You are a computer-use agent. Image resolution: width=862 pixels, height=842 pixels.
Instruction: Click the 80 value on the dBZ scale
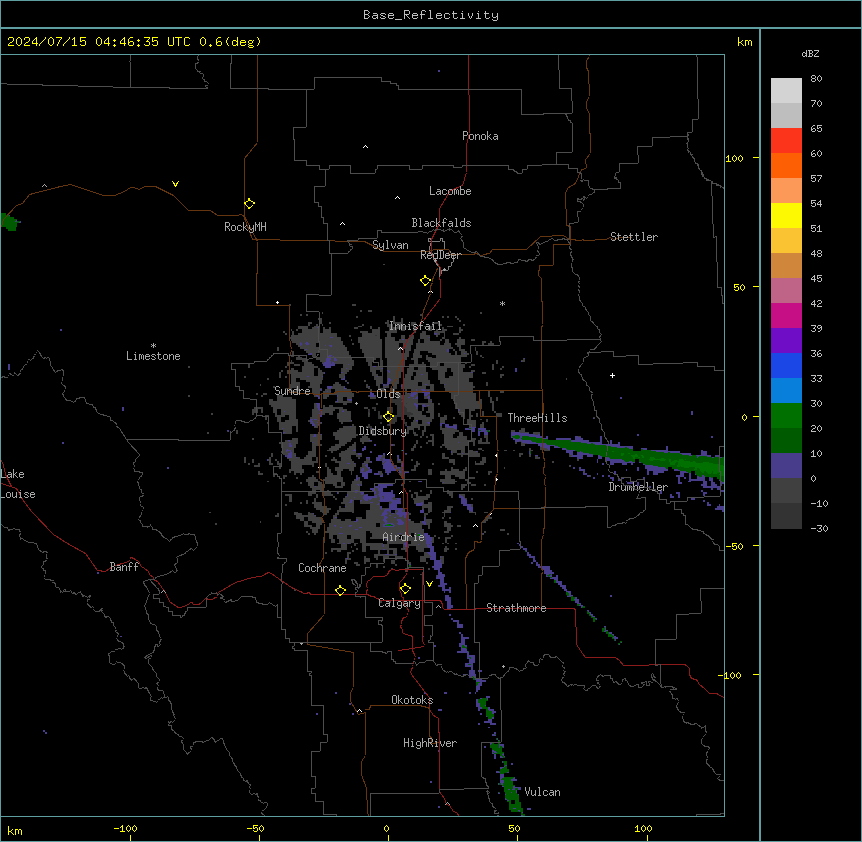pos(816,79)
